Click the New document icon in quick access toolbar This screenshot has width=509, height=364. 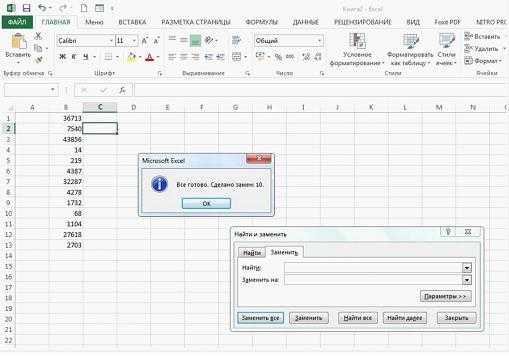pyautogui.click(x=84, y=8)
